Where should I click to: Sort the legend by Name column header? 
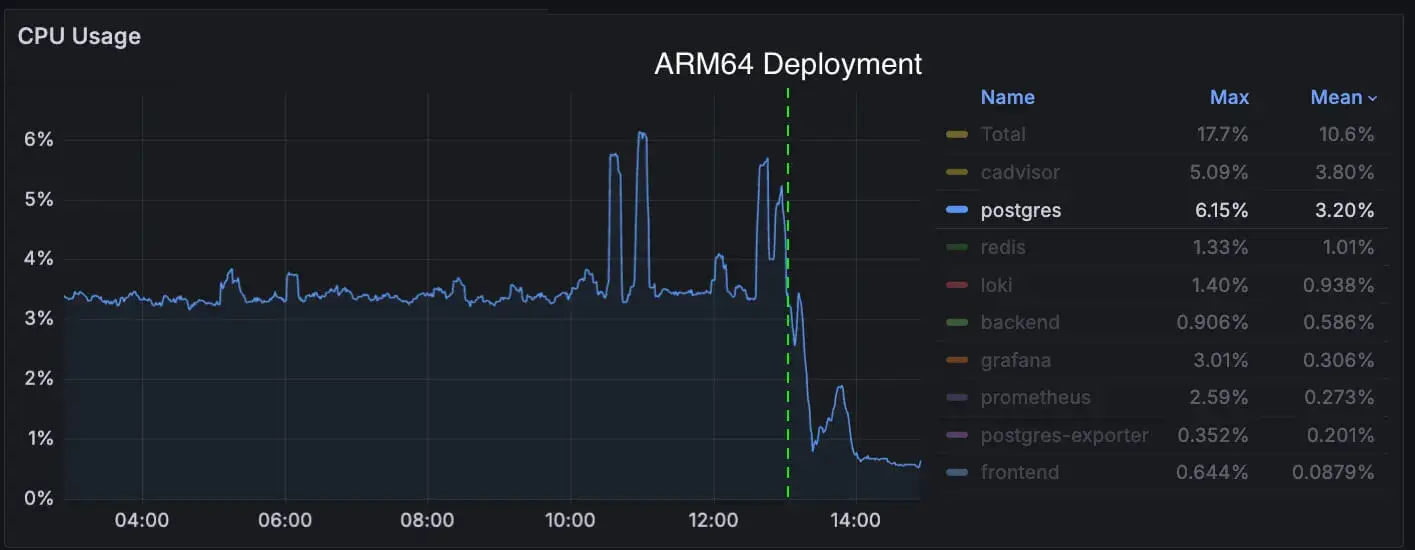click(1007, 97)
